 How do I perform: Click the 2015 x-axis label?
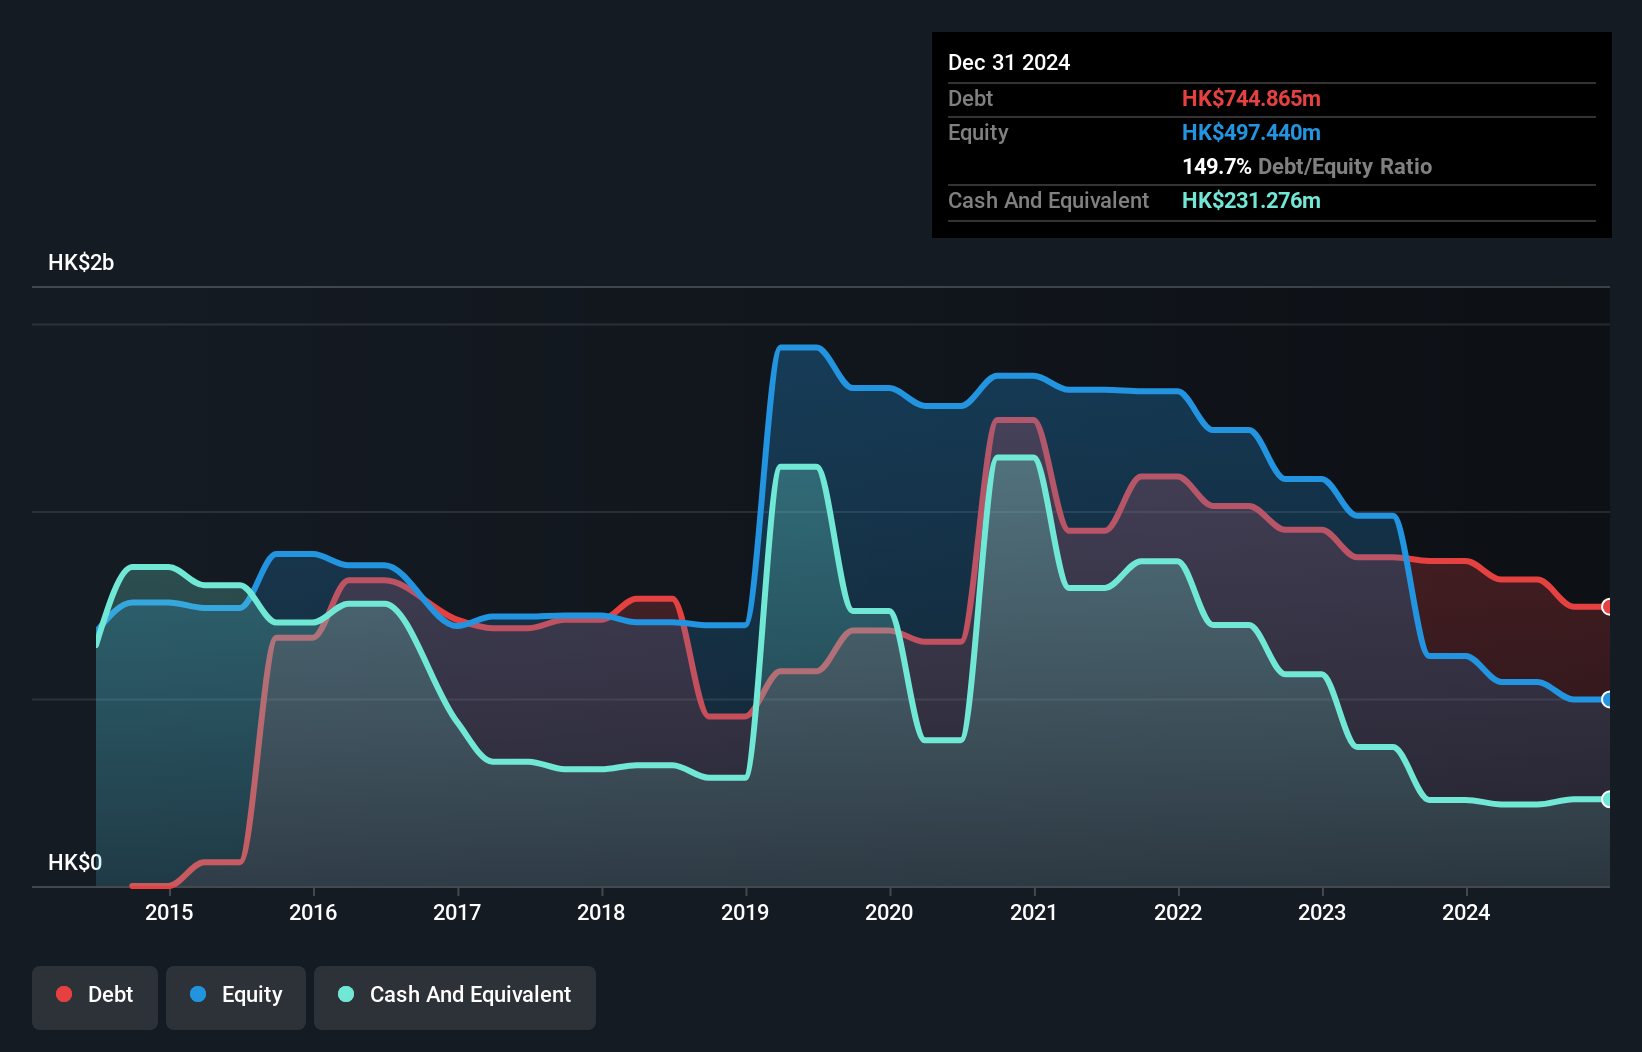[x=169, y=912]
